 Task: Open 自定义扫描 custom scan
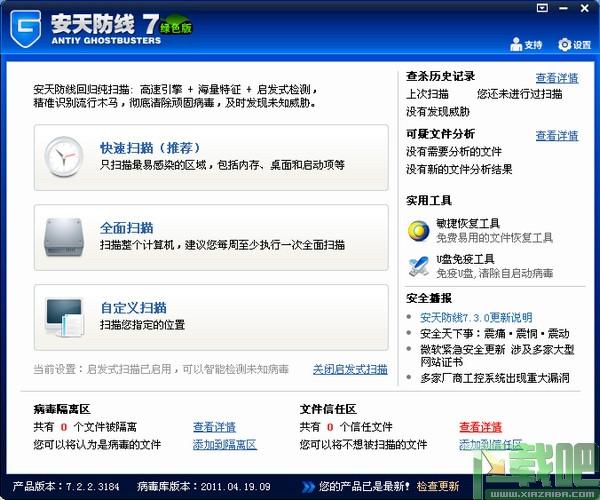coord(211,318)
